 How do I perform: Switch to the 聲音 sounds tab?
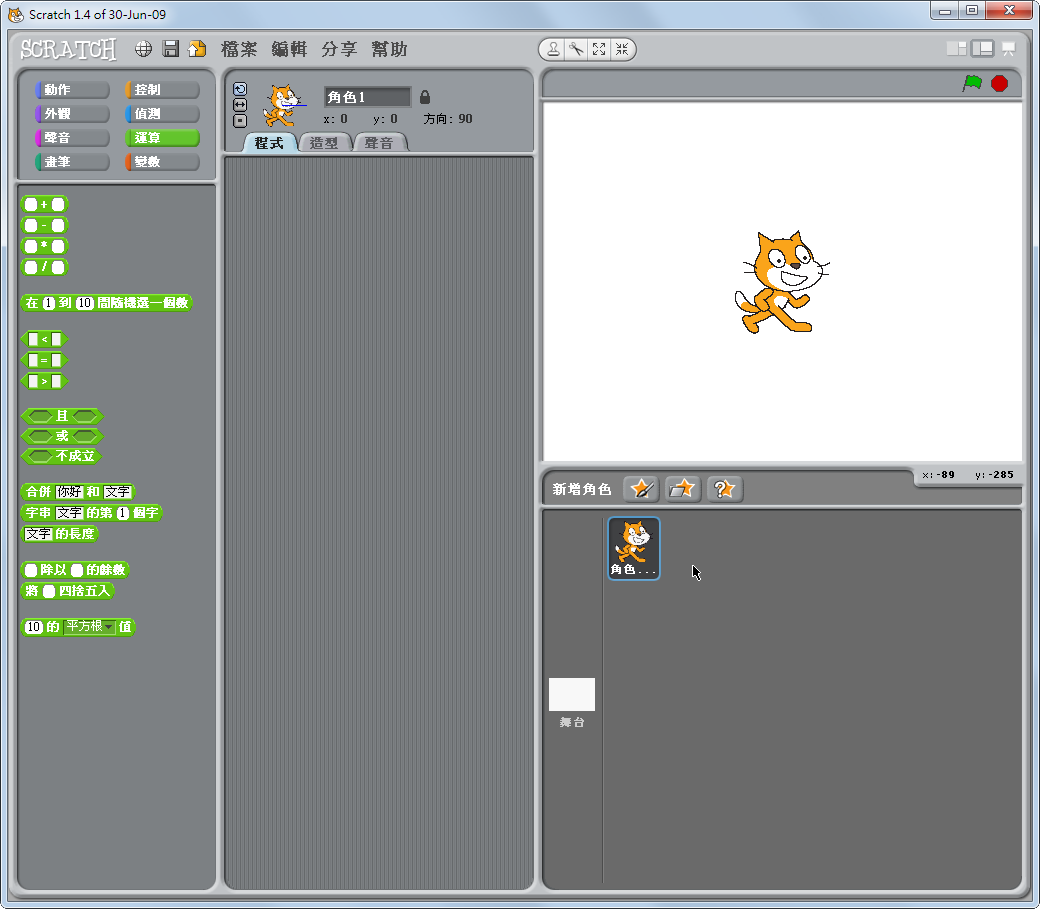pos(379,143)
